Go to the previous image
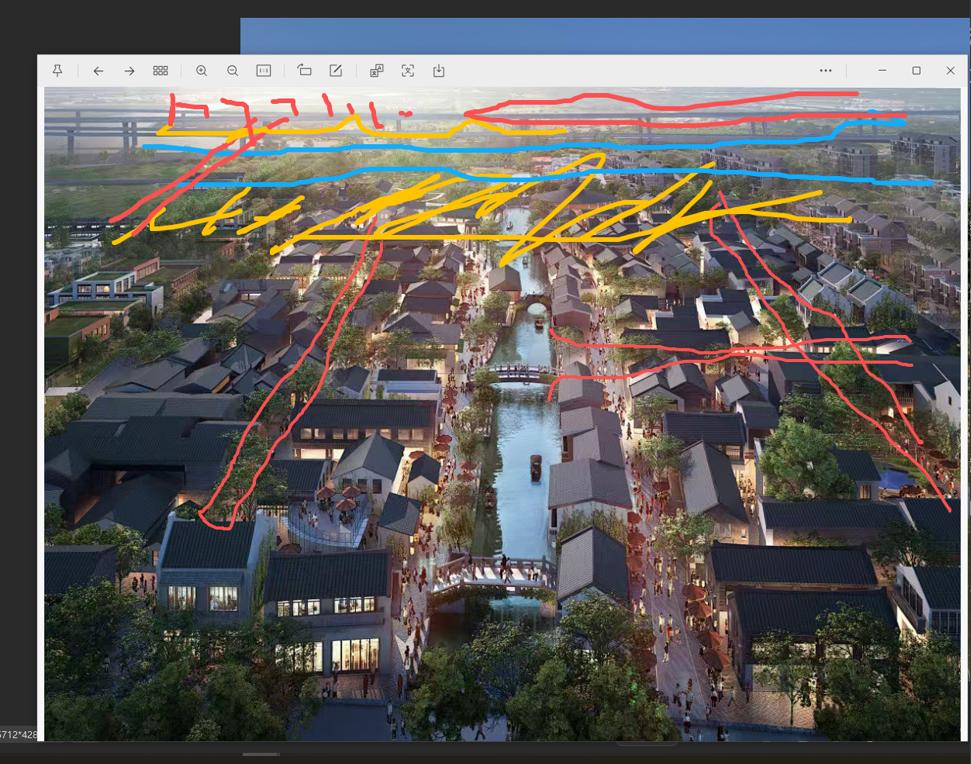 pos(98,71)
